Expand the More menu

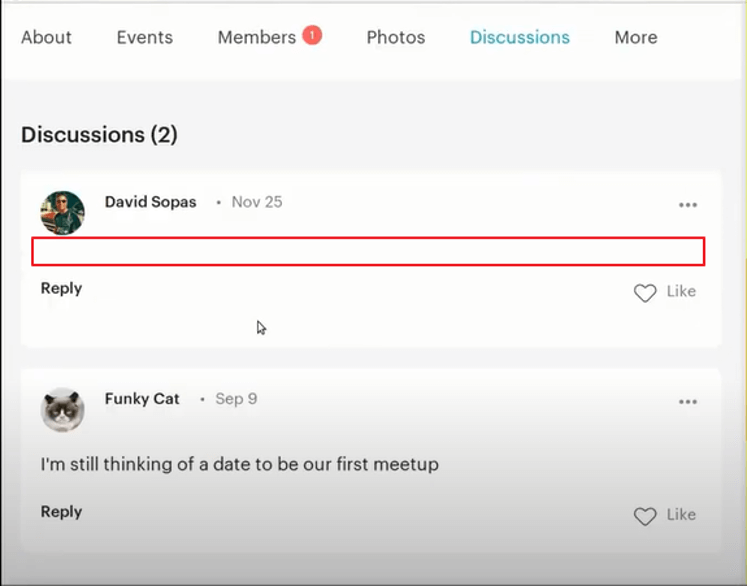(636, 38)
